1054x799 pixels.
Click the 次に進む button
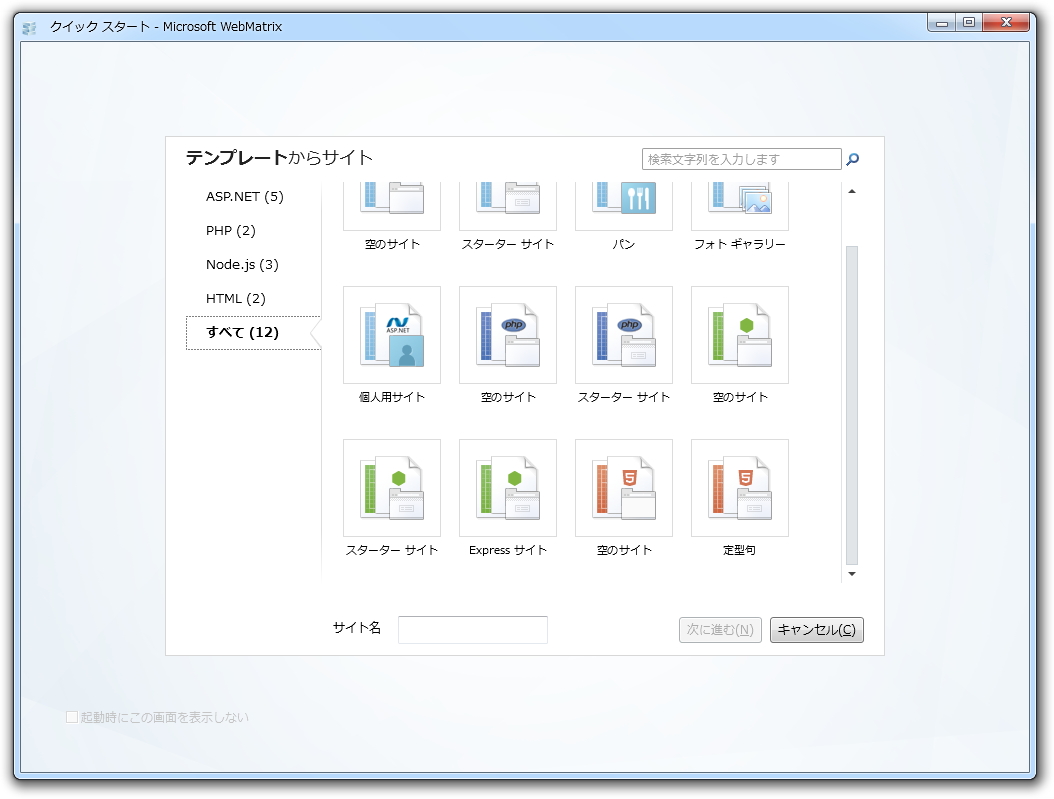point(719,629)
